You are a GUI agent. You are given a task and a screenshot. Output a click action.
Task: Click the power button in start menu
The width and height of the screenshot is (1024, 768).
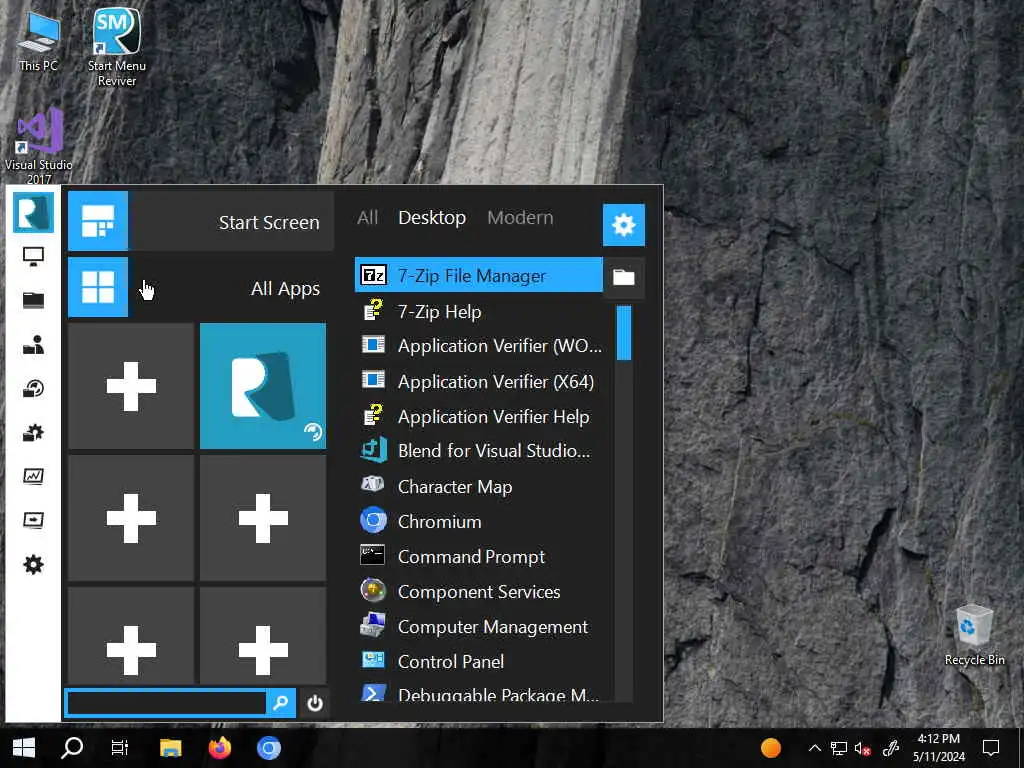pyautogui.click(x=315, y=703)
